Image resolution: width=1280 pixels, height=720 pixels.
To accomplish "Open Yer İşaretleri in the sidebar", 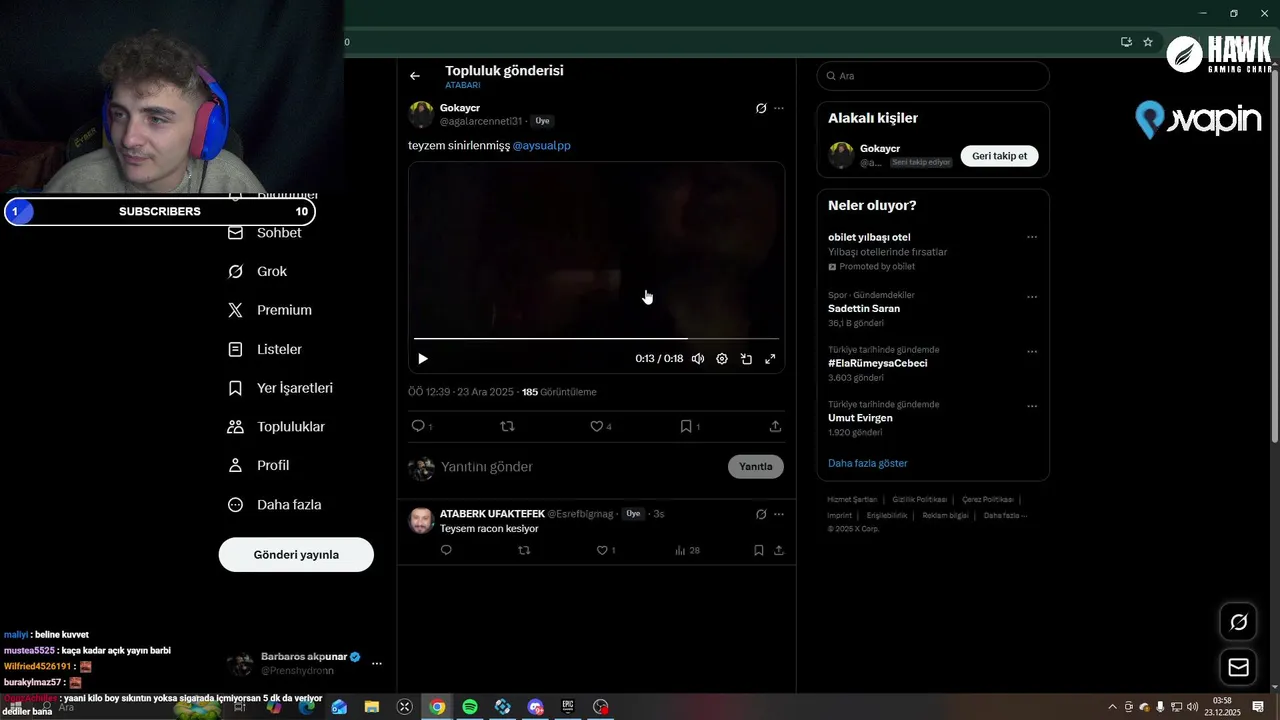I will click(281, 388).
